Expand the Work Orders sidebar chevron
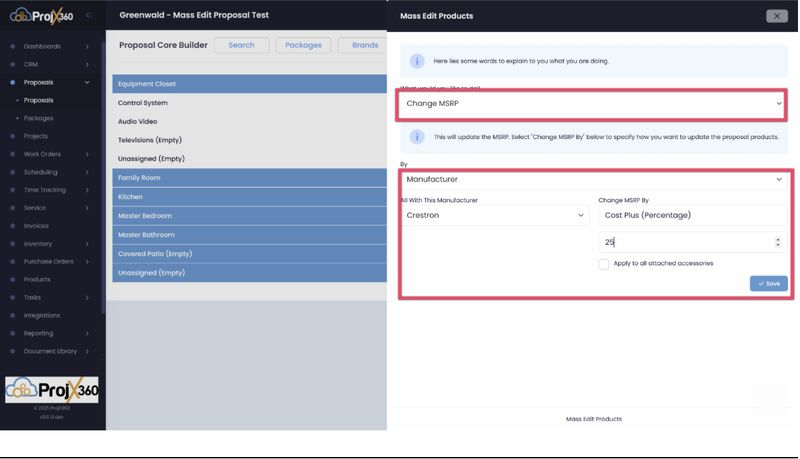Image resolution: width=800 pixels, height=459 pixels. [87, 154]
